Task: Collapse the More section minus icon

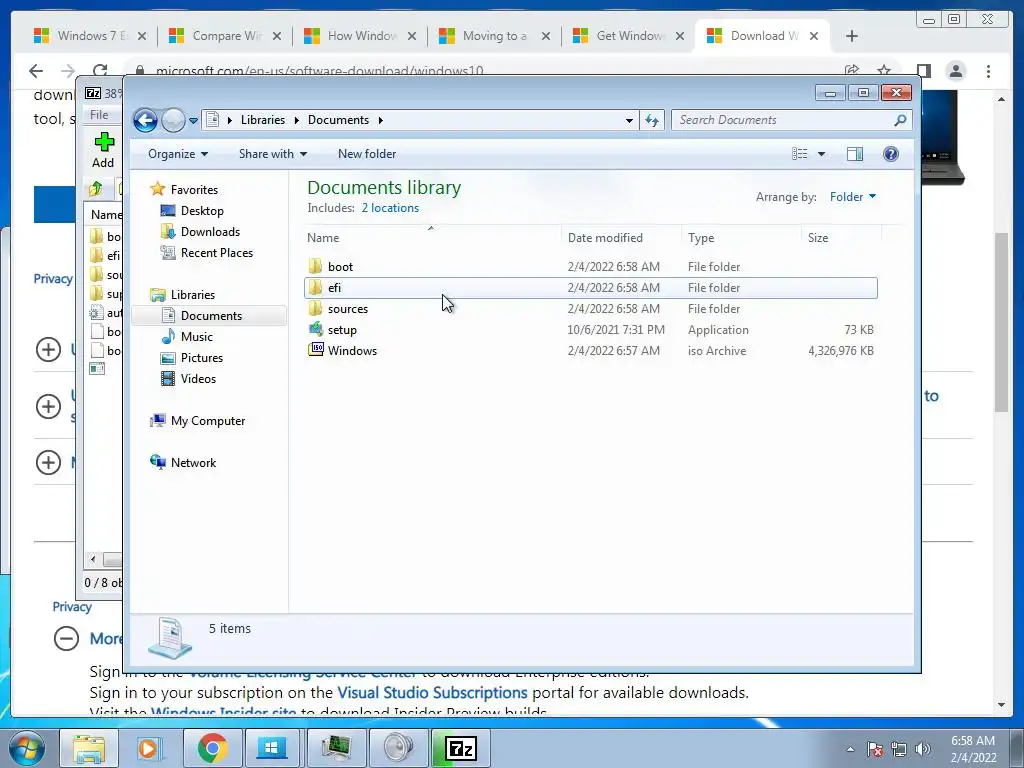Action: point(66,638)
